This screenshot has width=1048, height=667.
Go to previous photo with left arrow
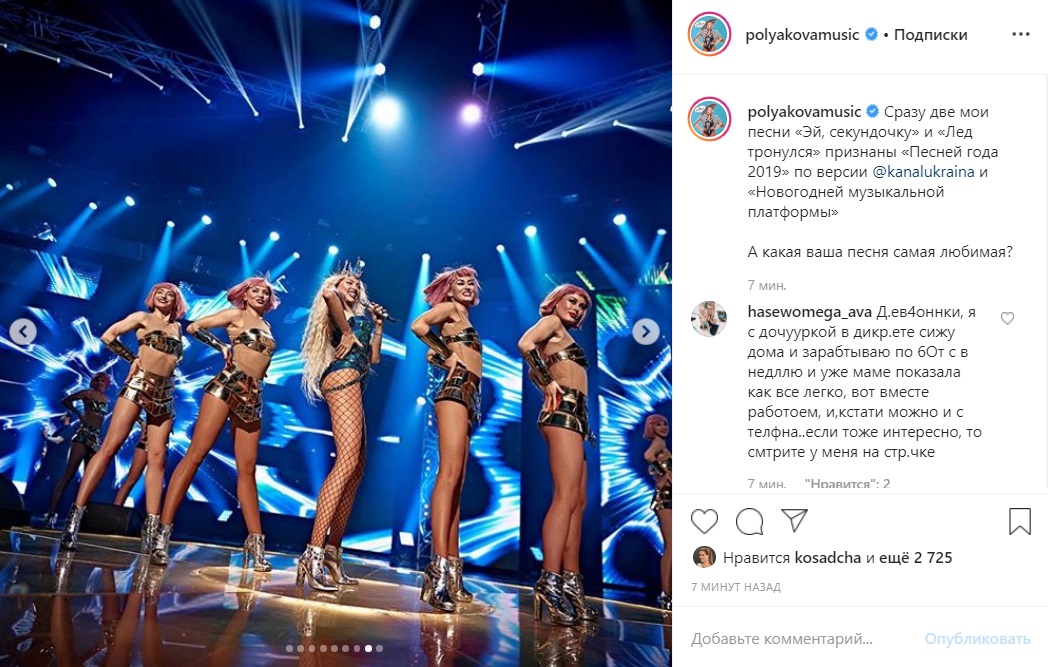[x=23, y=331]
